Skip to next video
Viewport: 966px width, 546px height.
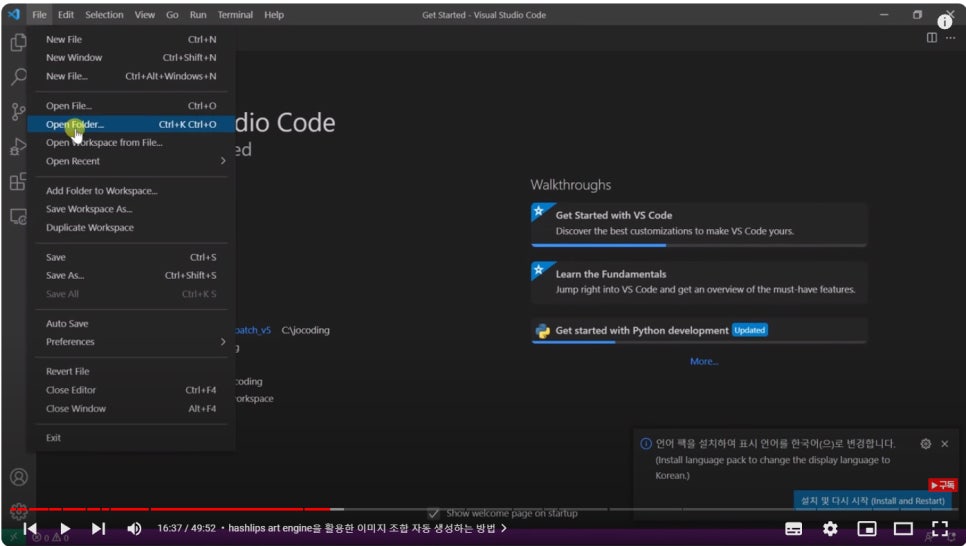click(x=99, y=528)
